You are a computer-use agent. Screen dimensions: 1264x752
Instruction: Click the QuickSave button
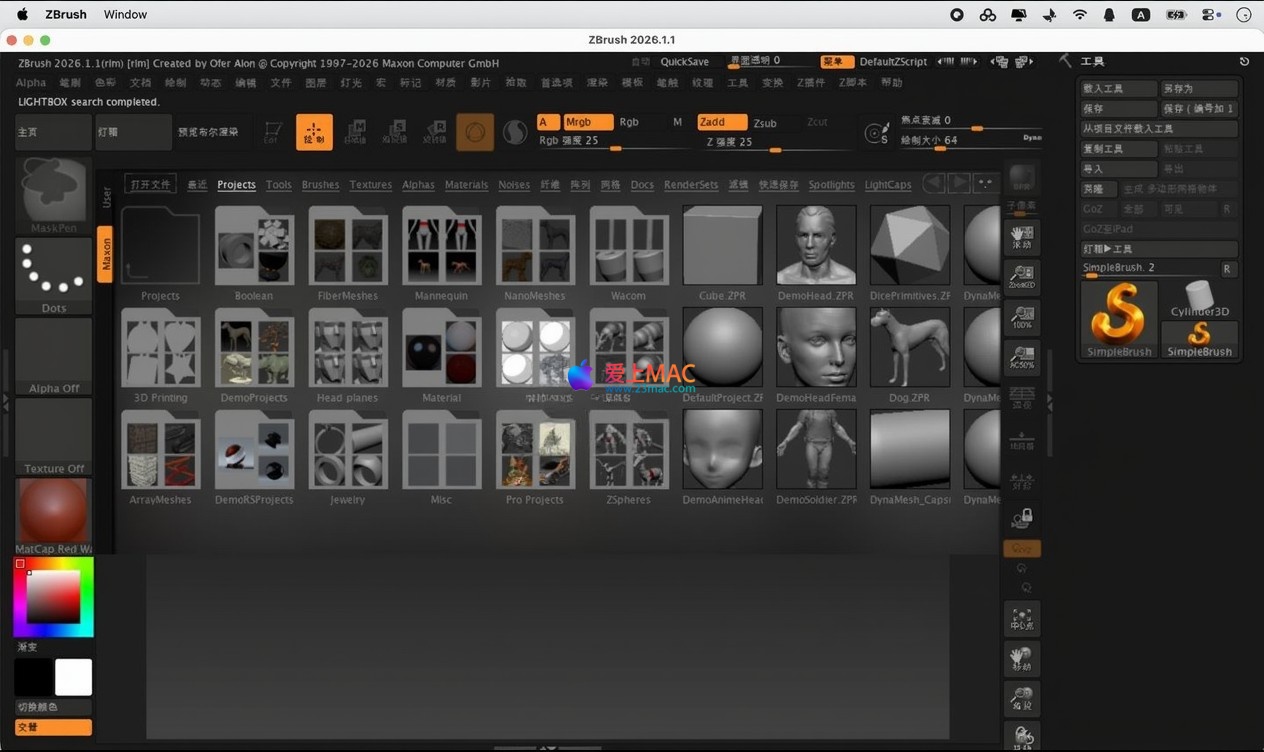click(x=685, y=62)
